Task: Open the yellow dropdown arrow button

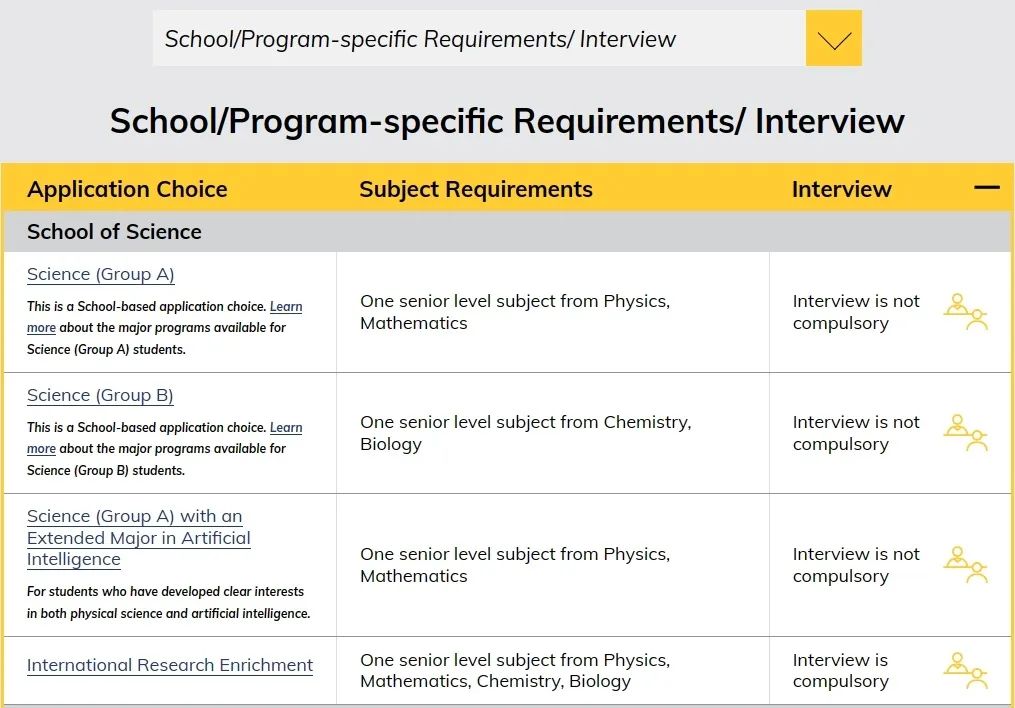Action: [834, 38]
